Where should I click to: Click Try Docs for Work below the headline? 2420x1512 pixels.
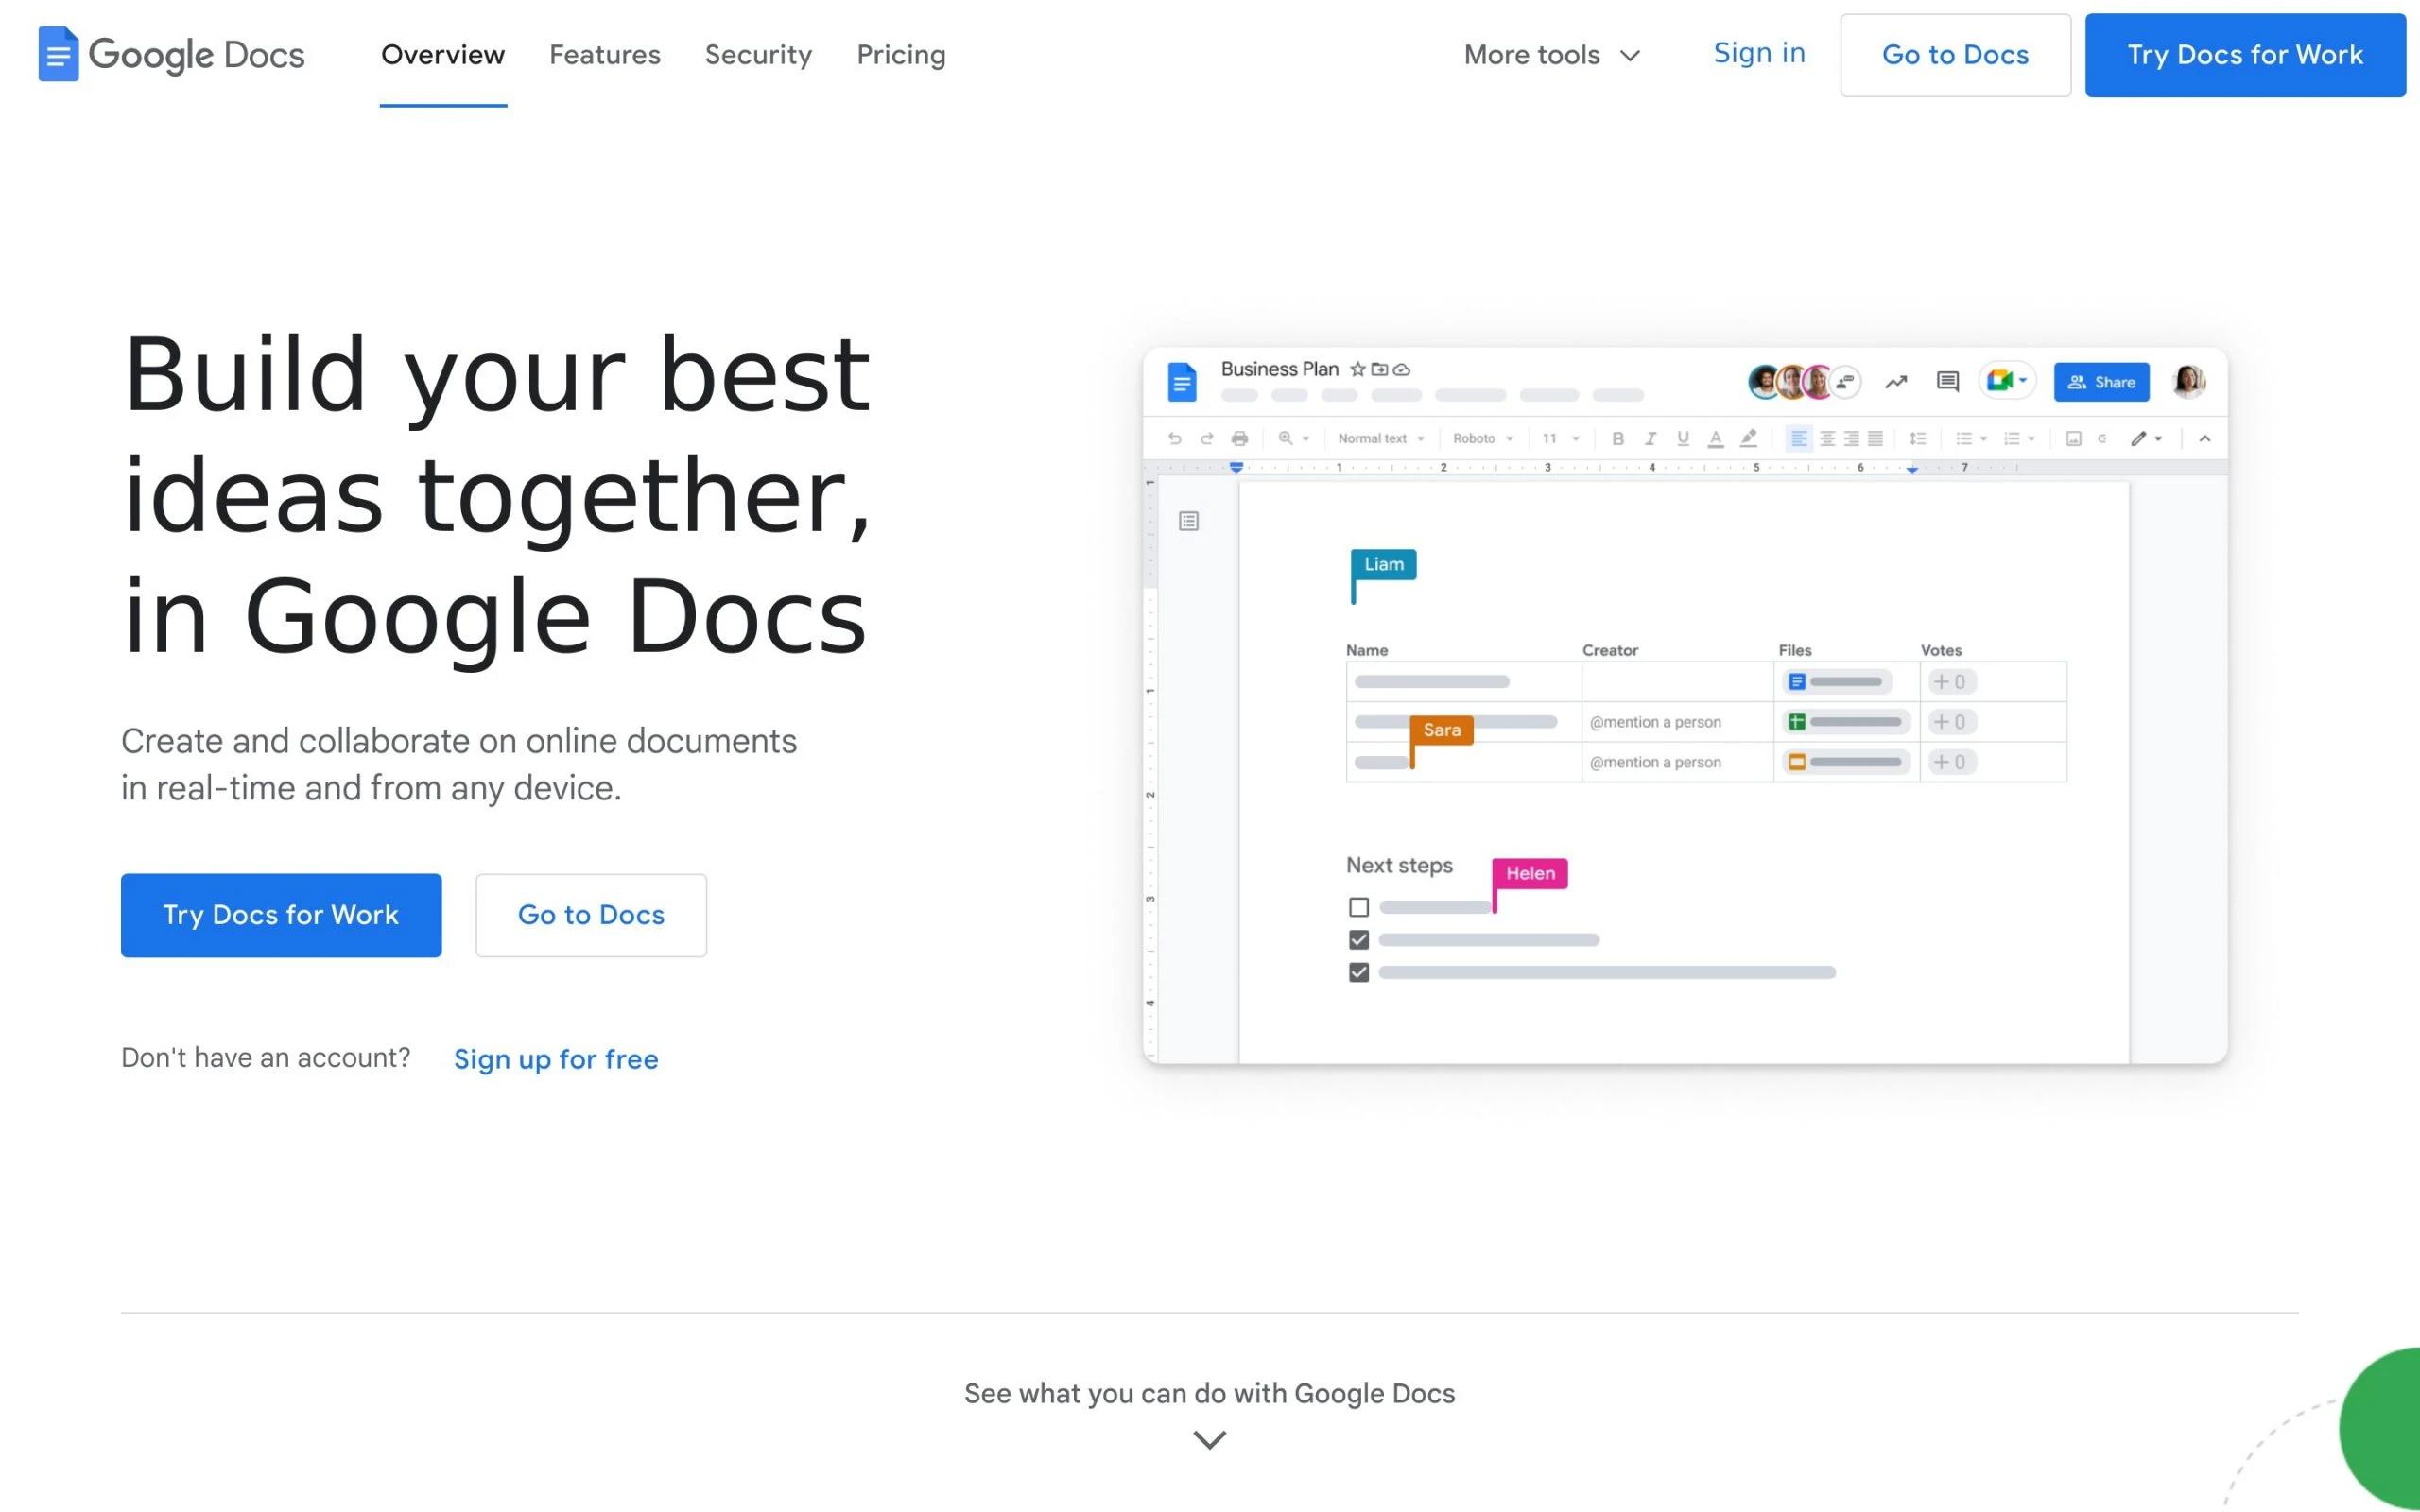pyautogui.click(x=281, y=915)
